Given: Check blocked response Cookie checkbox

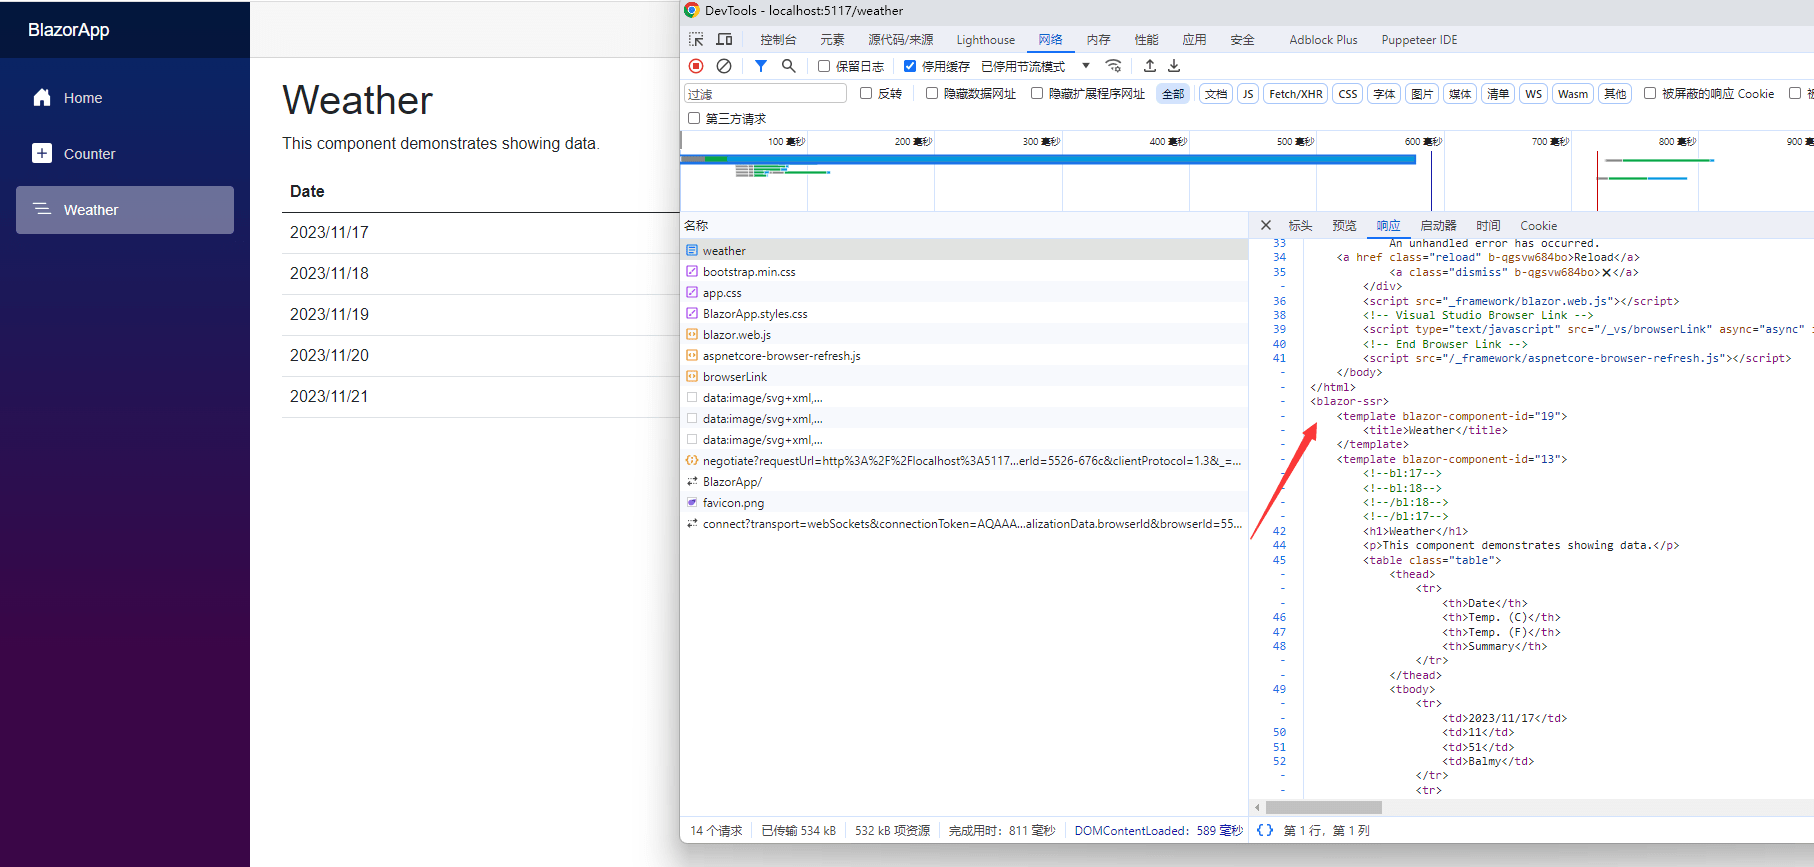Looking at the screenshot, I should [x=1650, y=93].
